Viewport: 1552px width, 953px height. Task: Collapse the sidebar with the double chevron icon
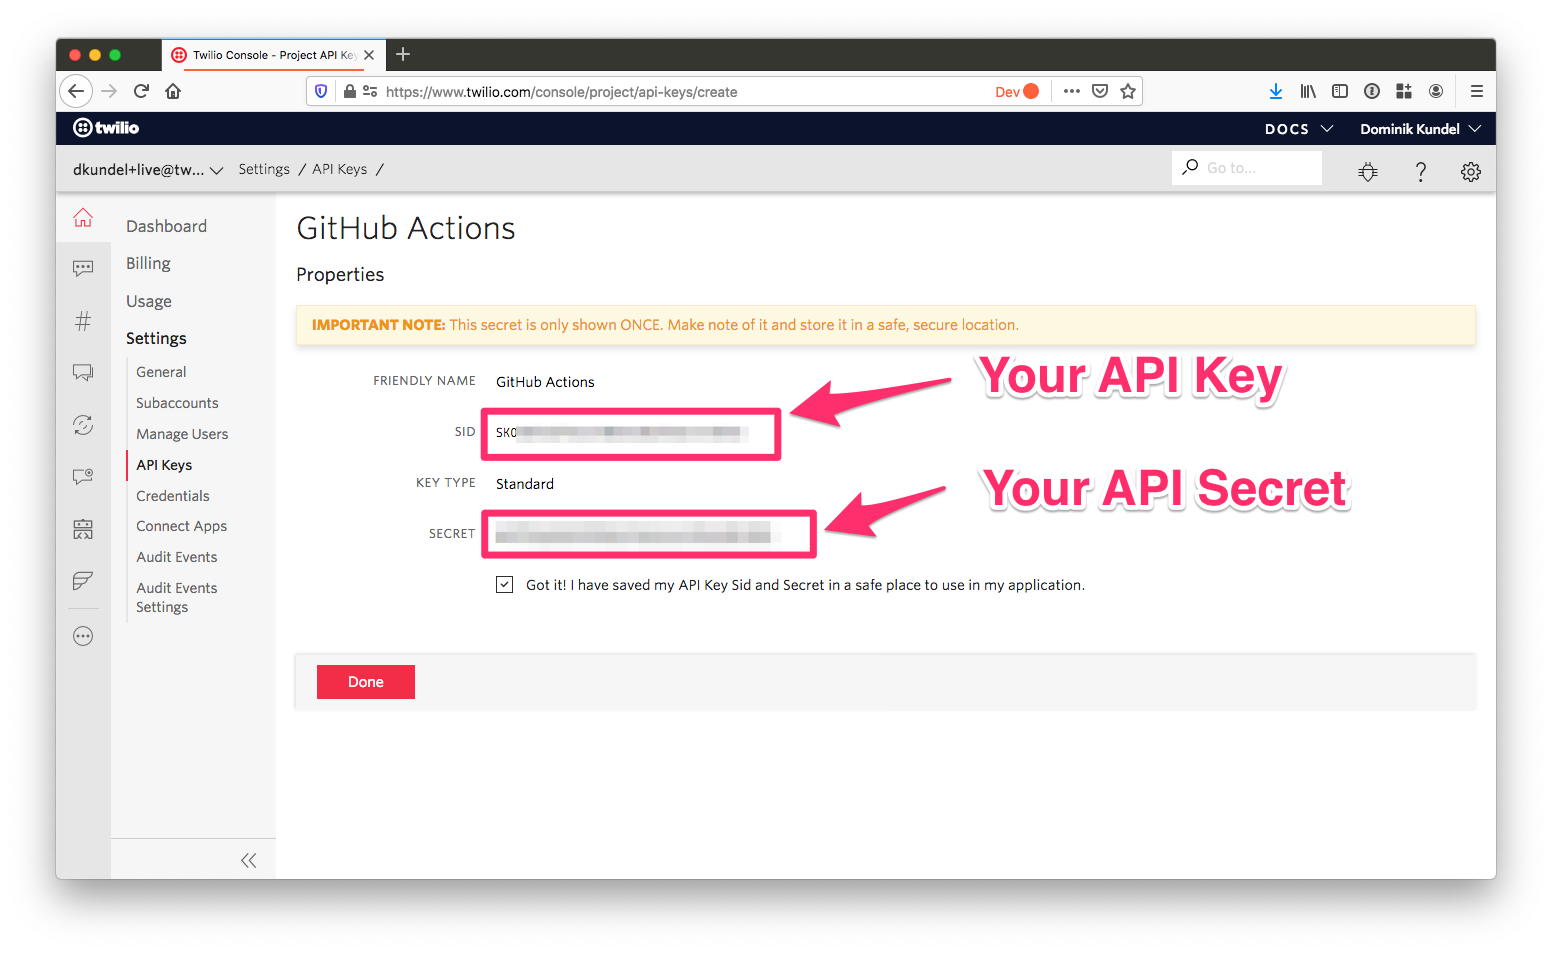point(248,860)
